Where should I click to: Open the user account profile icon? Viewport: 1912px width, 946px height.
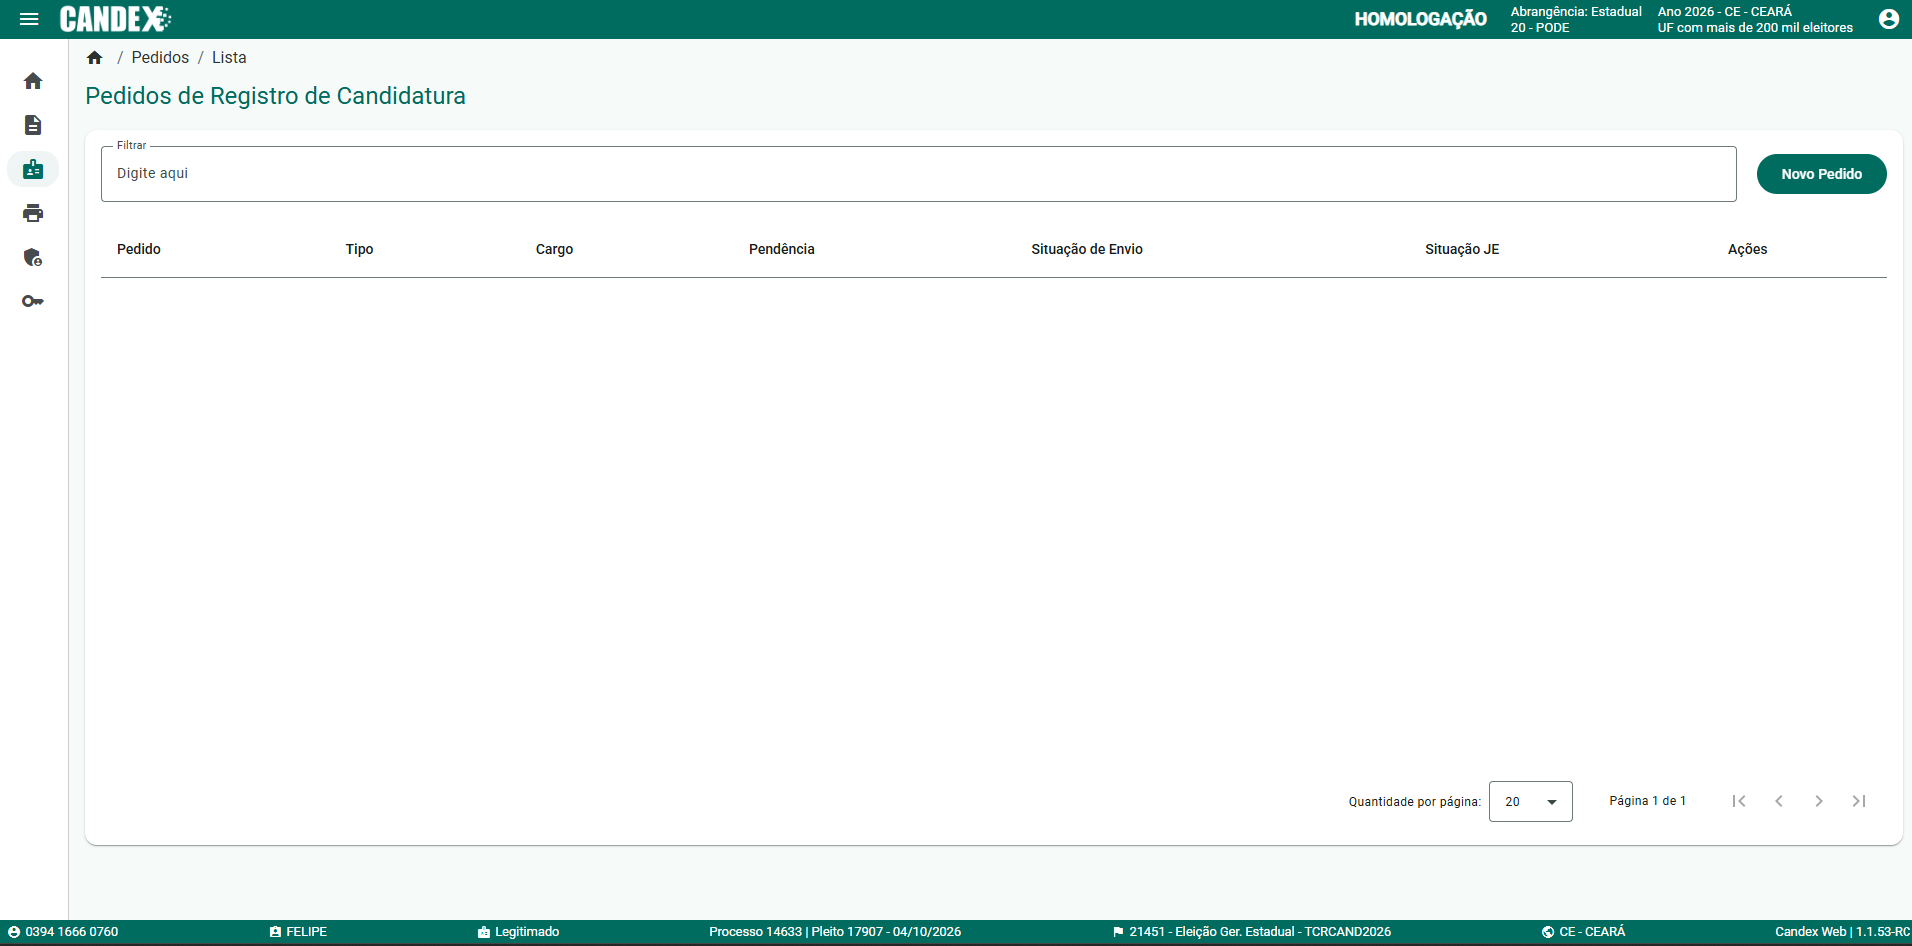tap(1888, 19)
